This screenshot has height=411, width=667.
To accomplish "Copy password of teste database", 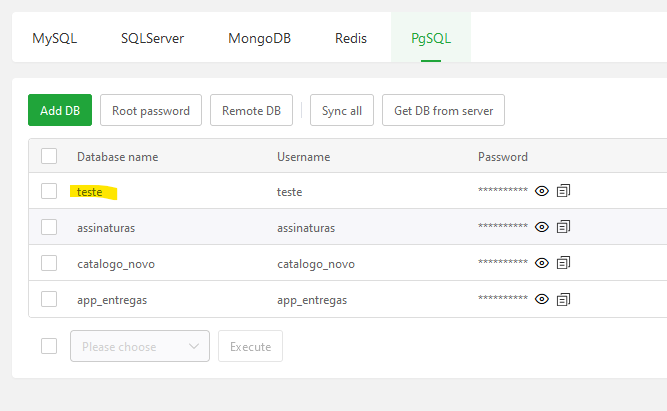I will tap(563, 191).
